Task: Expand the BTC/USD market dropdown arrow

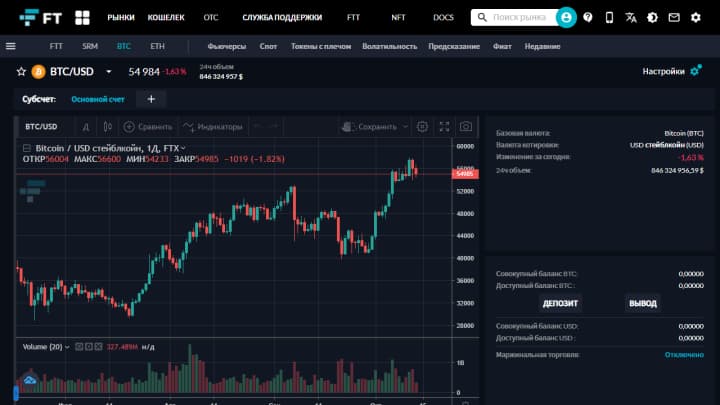Action: point(109,72)
